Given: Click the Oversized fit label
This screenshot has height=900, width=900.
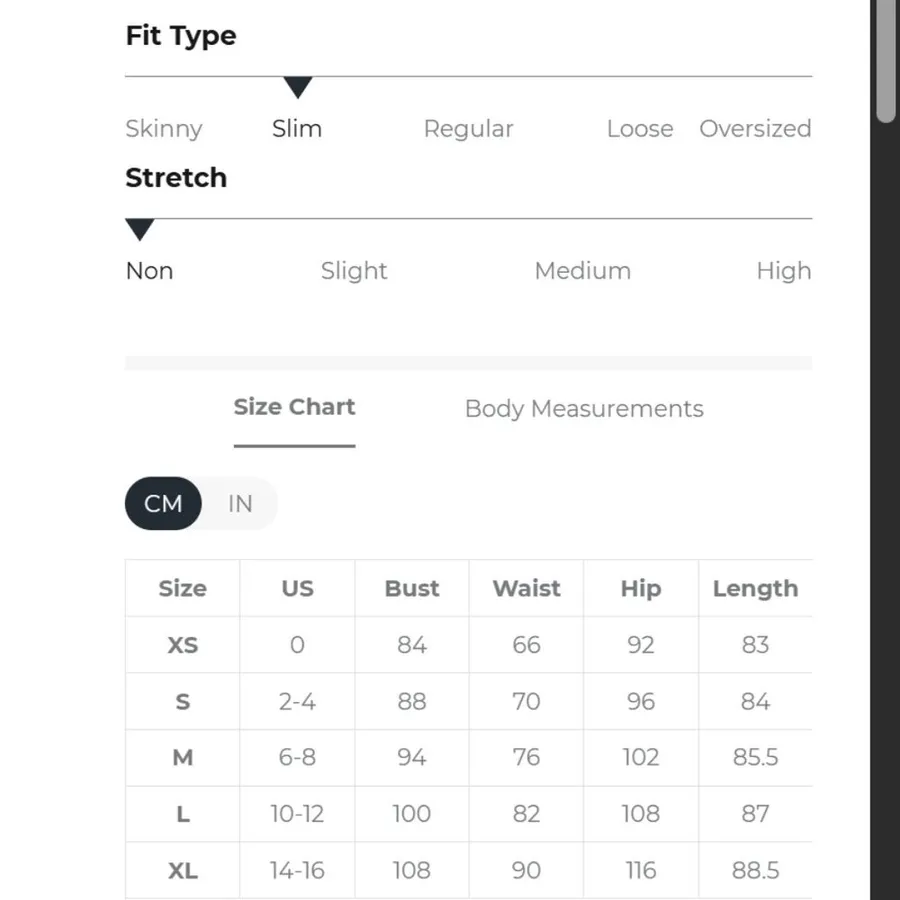Looking at the screenshot, I should tap(755, 129).
